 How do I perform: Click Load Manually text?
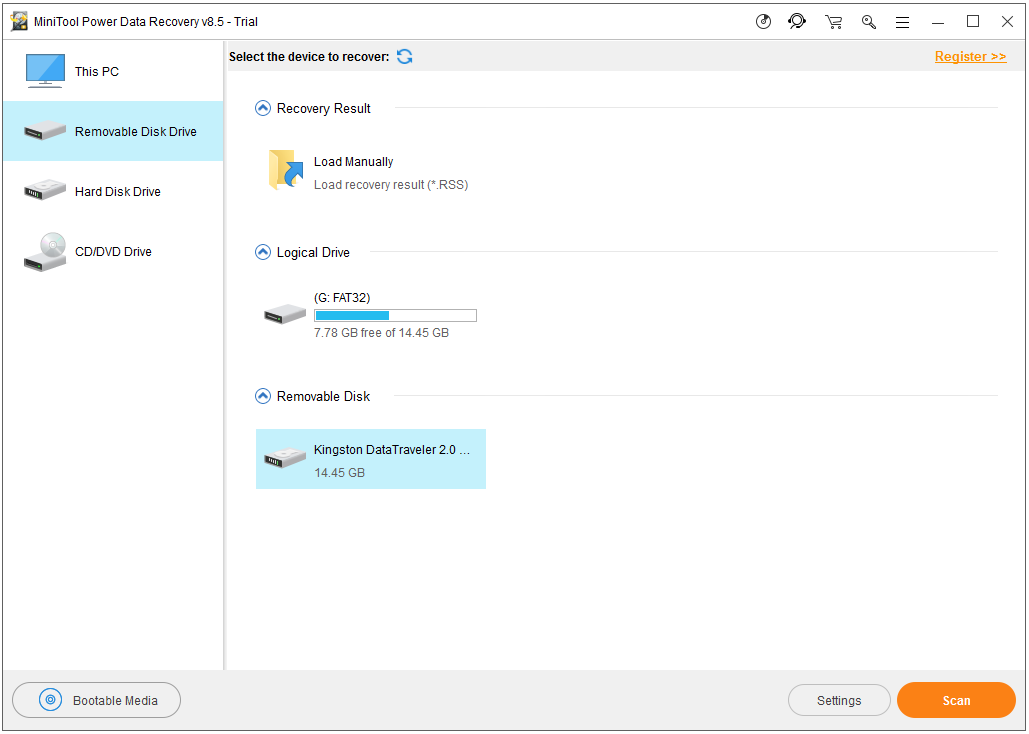[353, 162]
